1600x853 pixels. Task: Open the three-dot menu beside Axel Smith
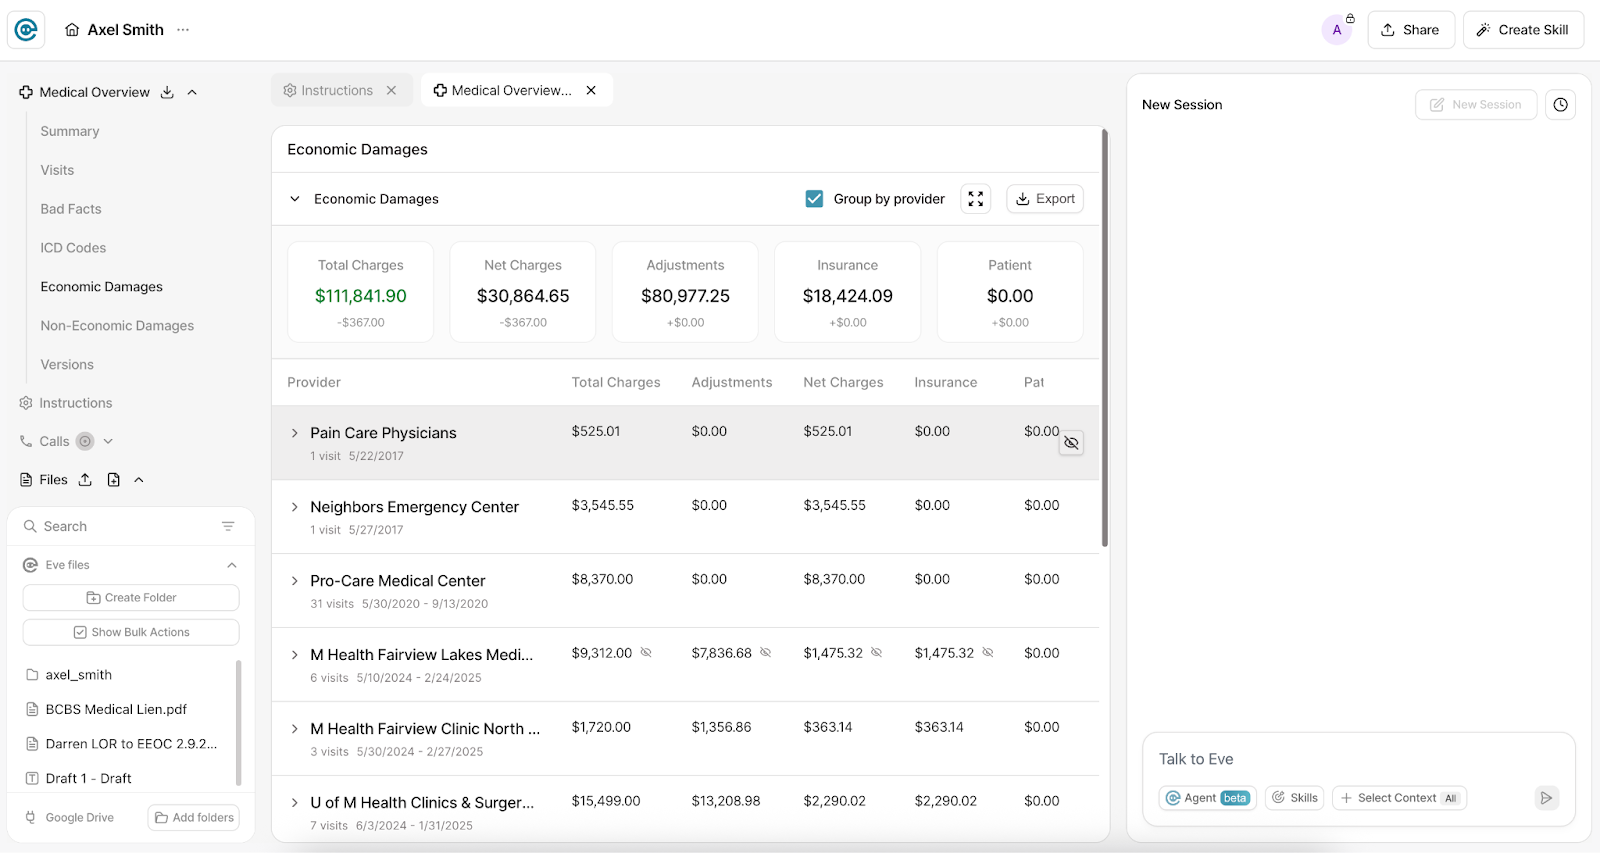click(183, 30)
